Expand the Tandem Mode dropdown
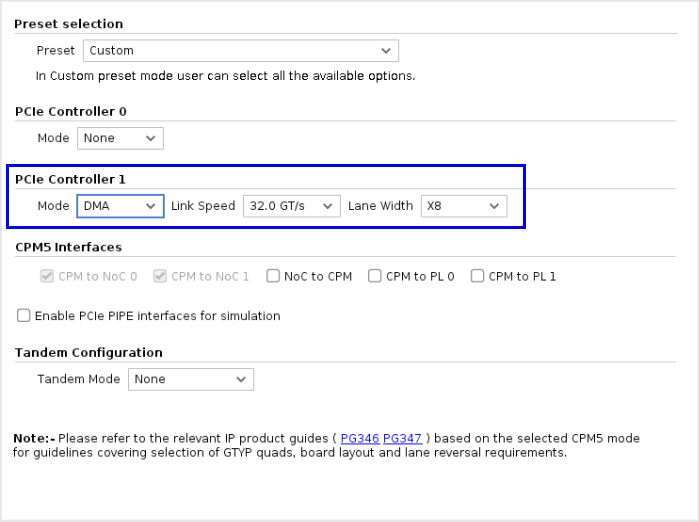The width and height of the screenshot is (699, 522). coord(190,379)
